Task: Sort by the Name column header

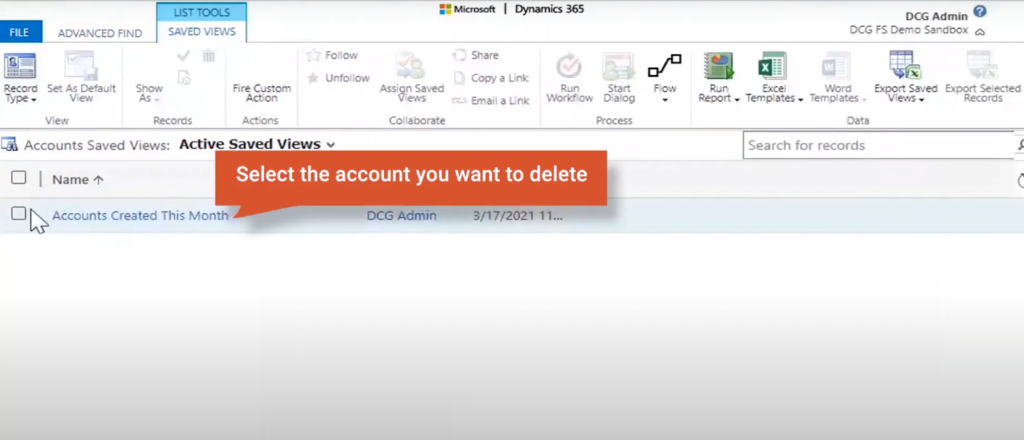Action: (x=78, y=180)
